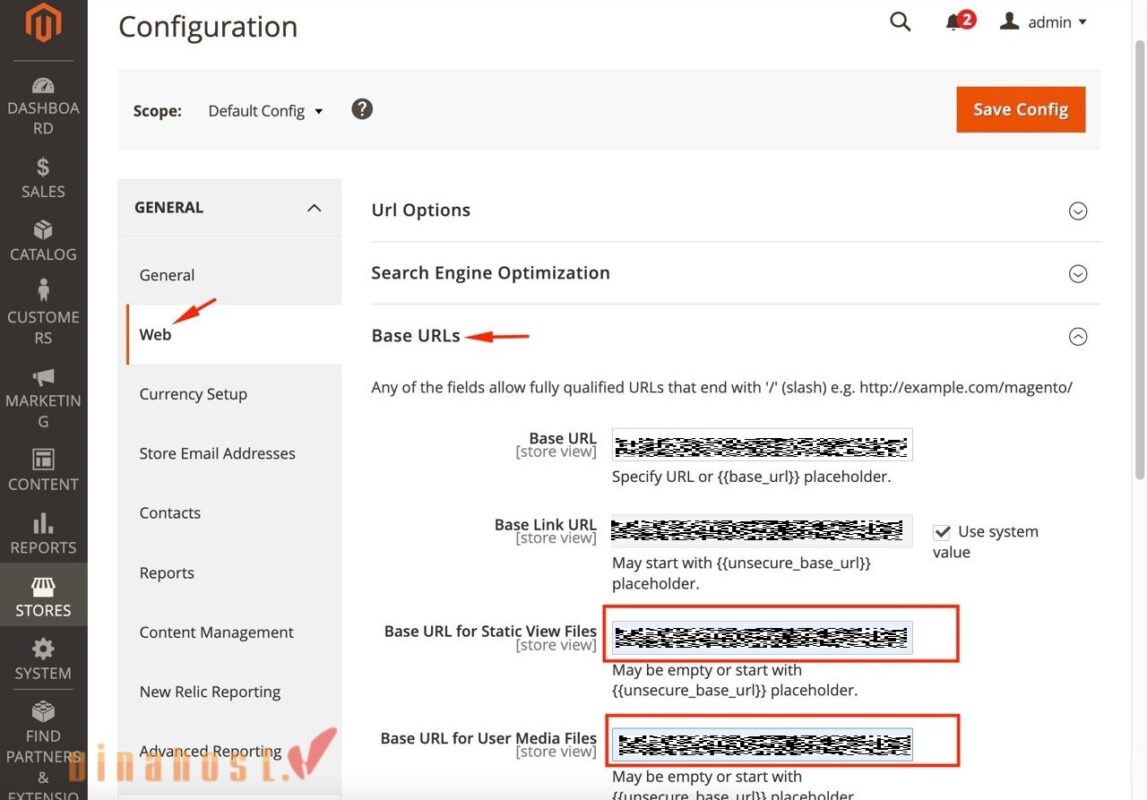Open the notifications bell icon
The image size is (1147, 800).
(x=954, y=23)
